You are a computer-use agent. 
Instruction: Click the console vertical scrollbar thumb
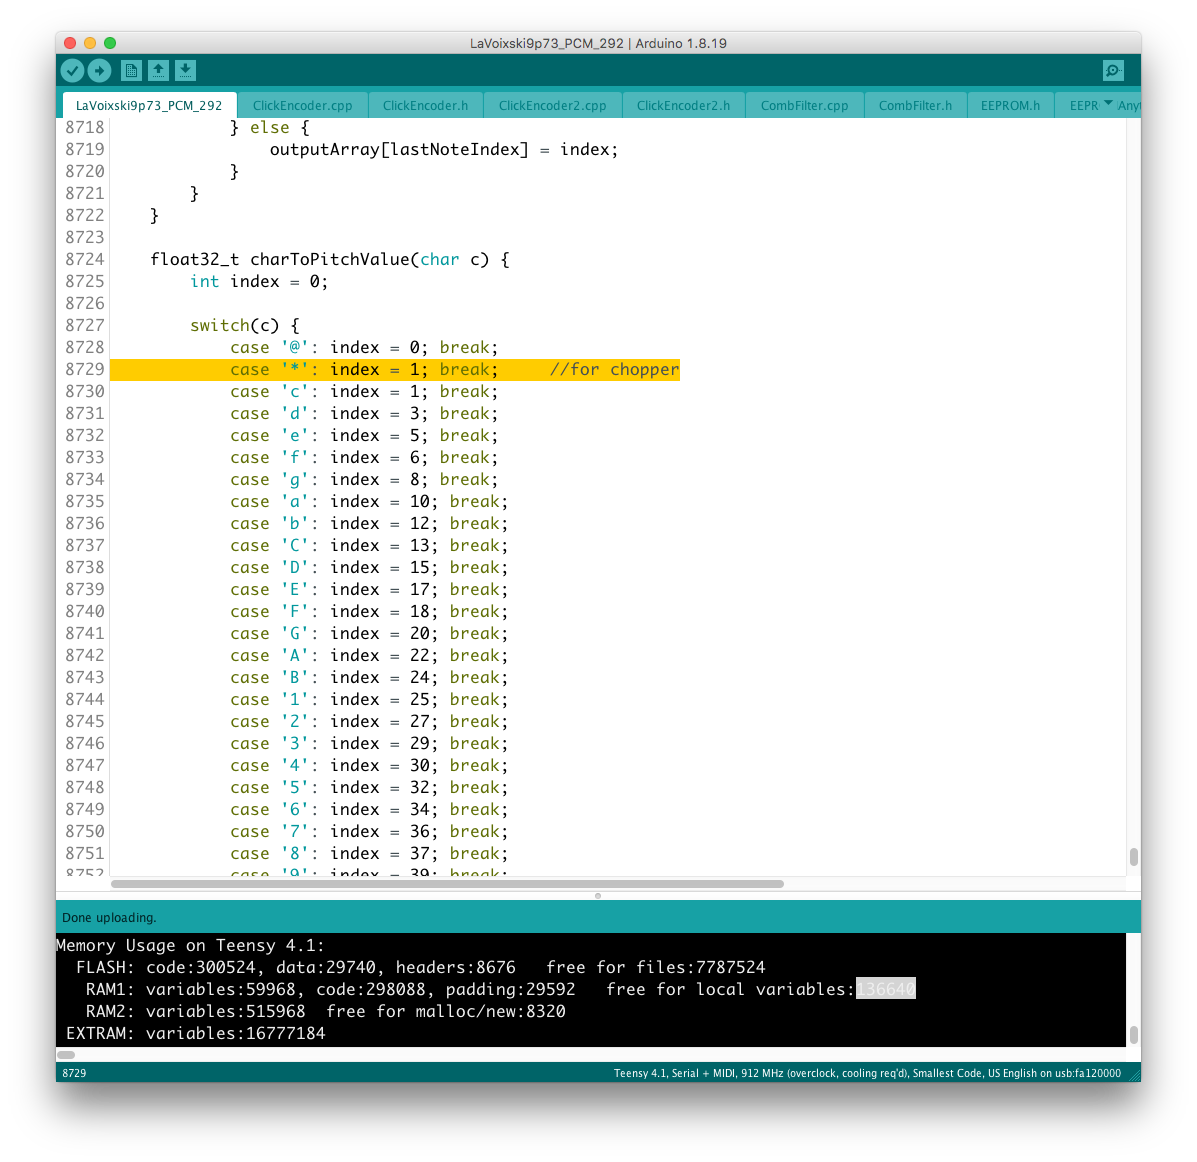[x=1133, y=1035]
